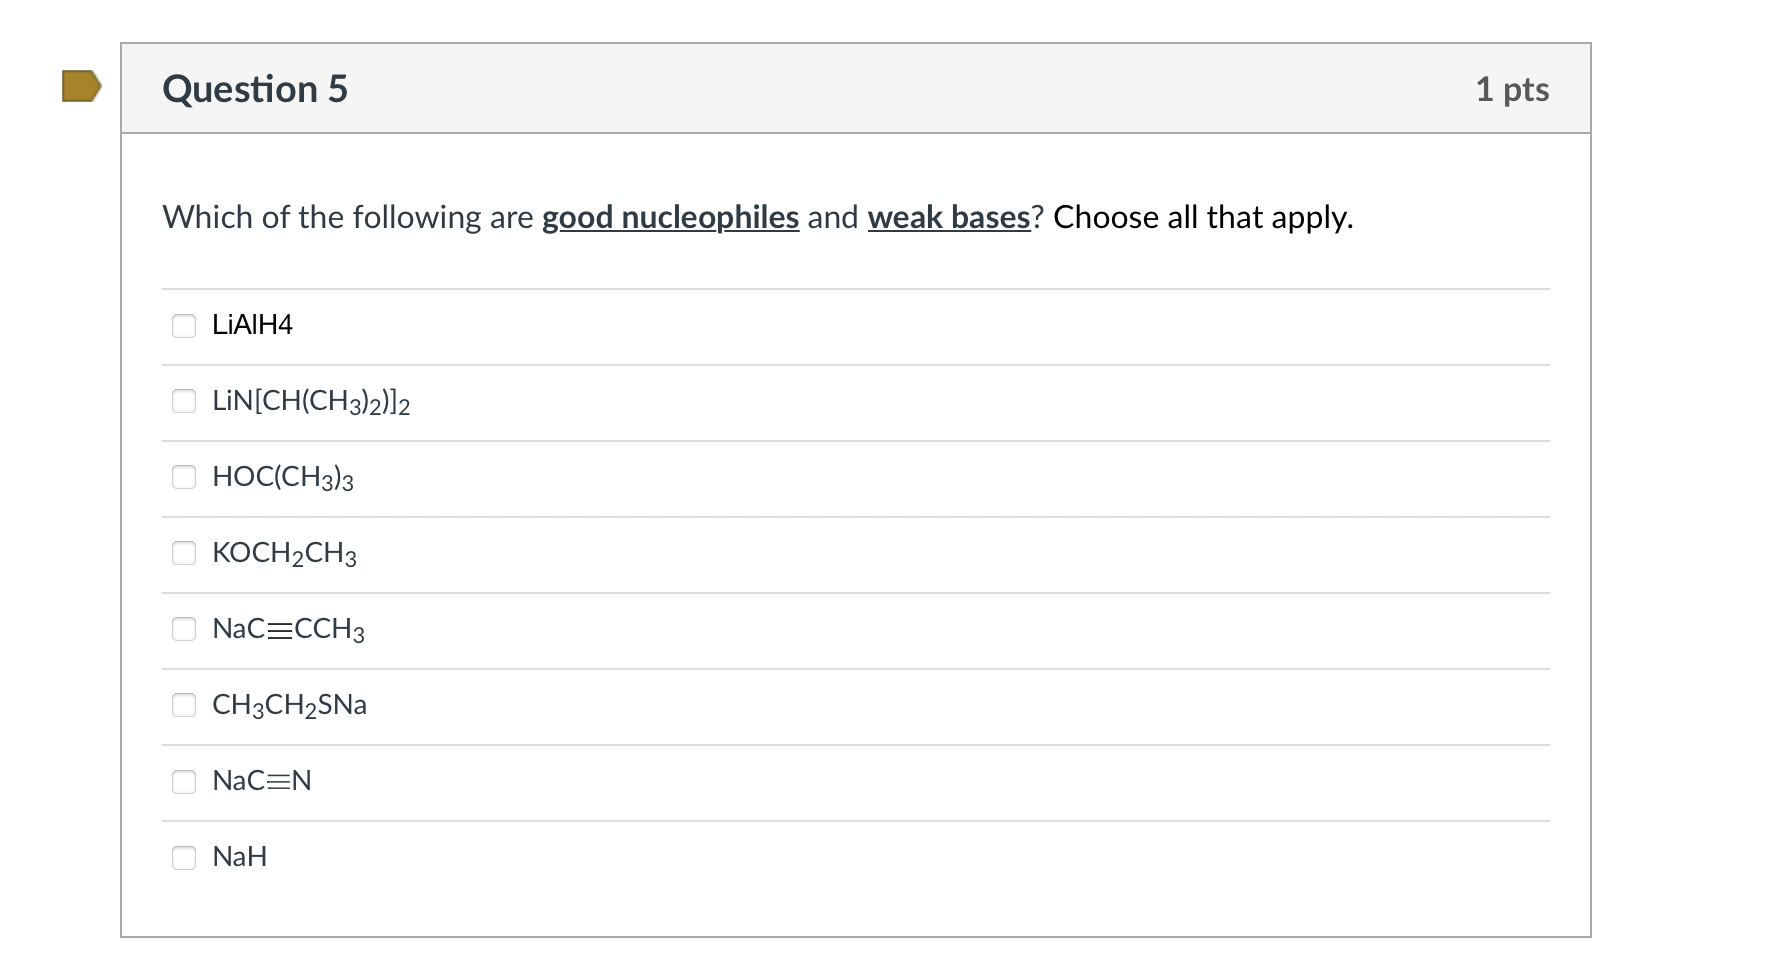Click the KOCH2CH3 answer label text

tap(284, 553)
